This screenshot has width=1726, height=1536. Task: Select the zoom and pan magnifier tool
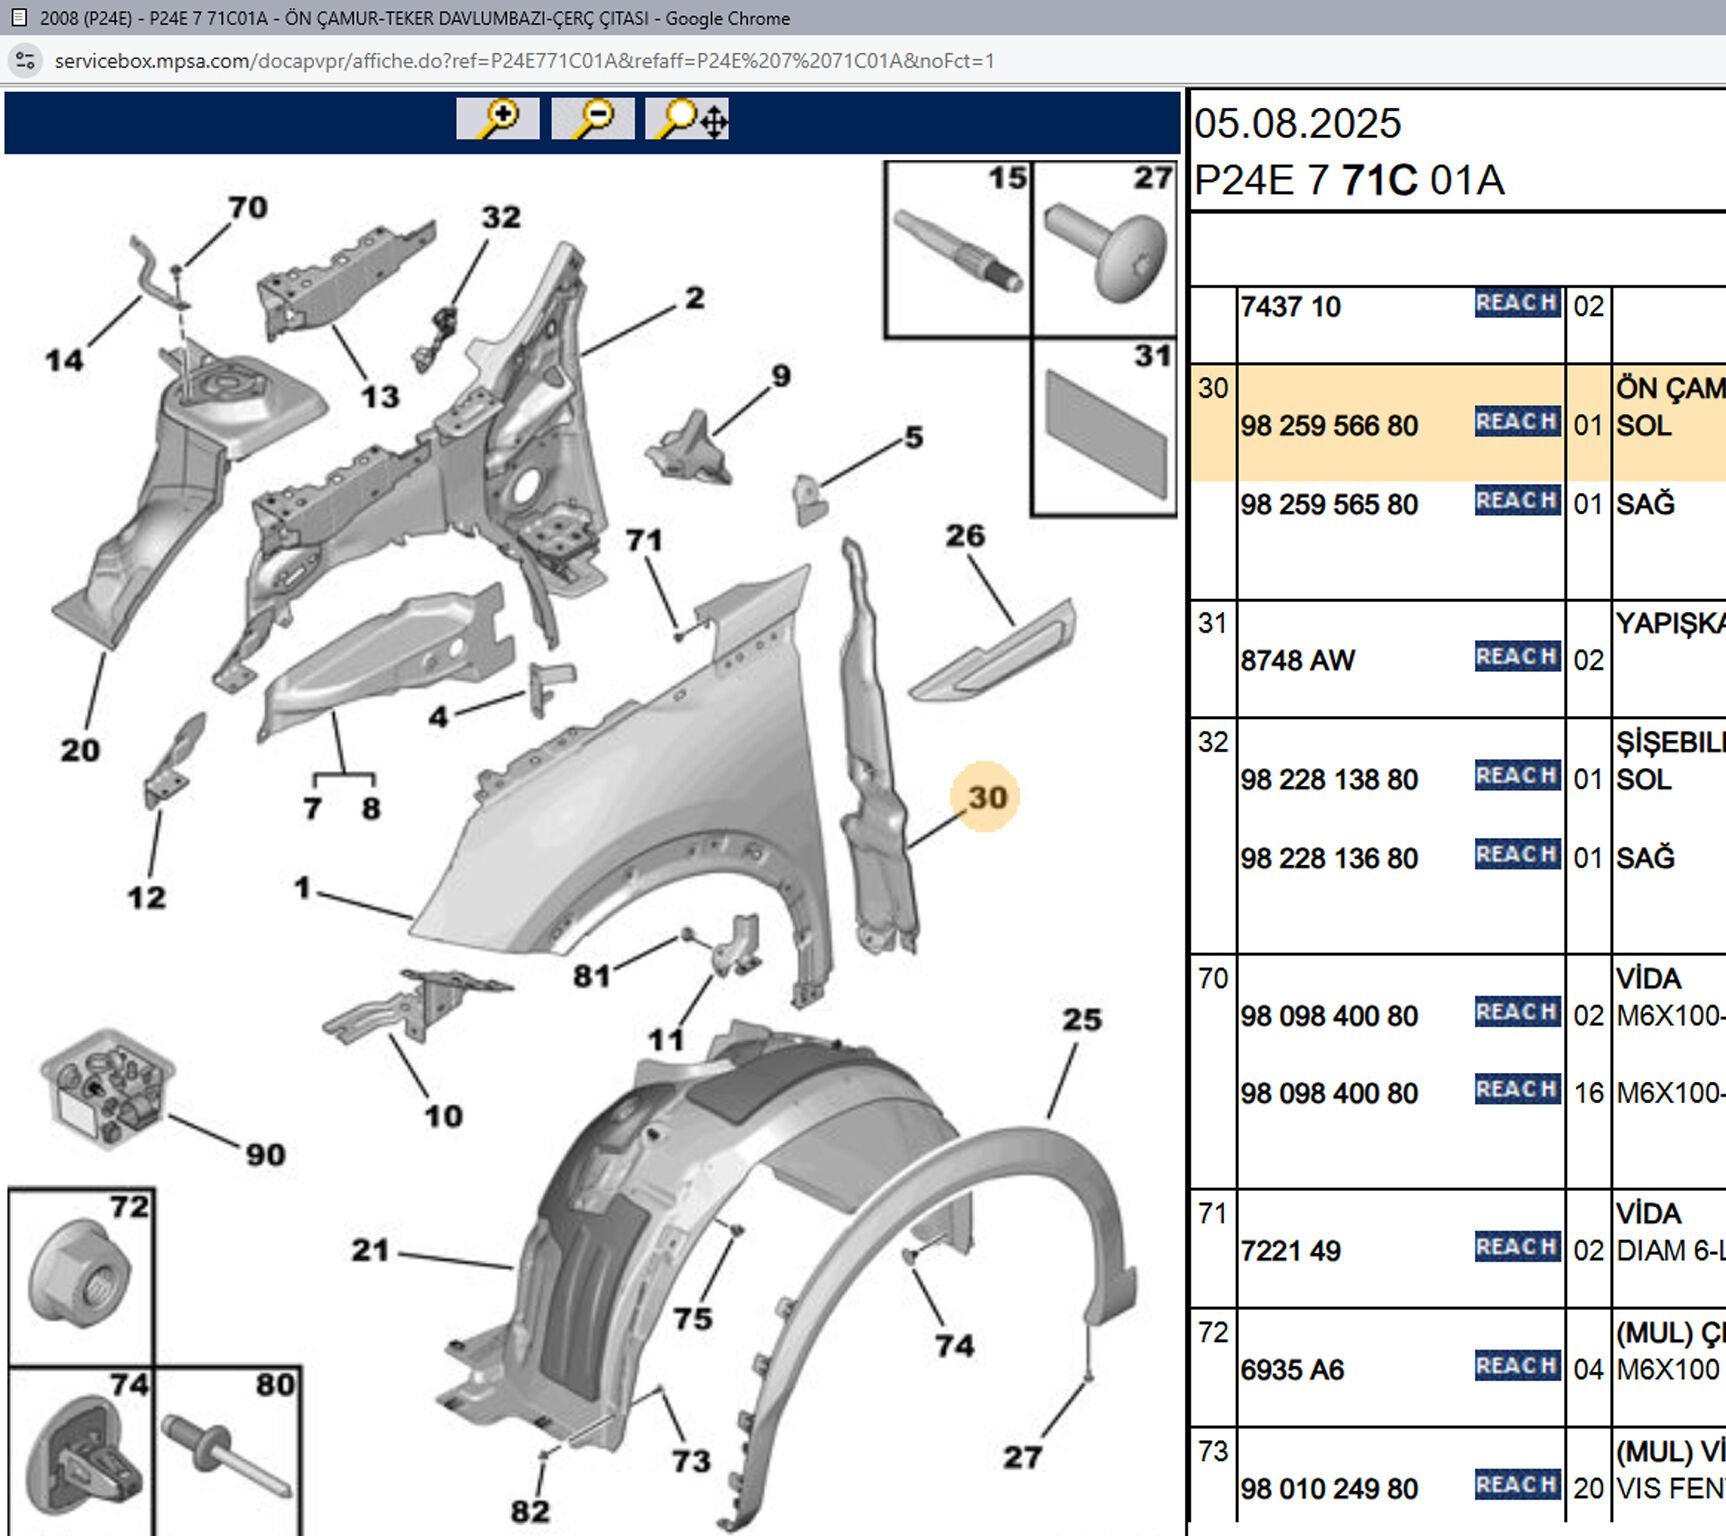click(x=687, y=119)
